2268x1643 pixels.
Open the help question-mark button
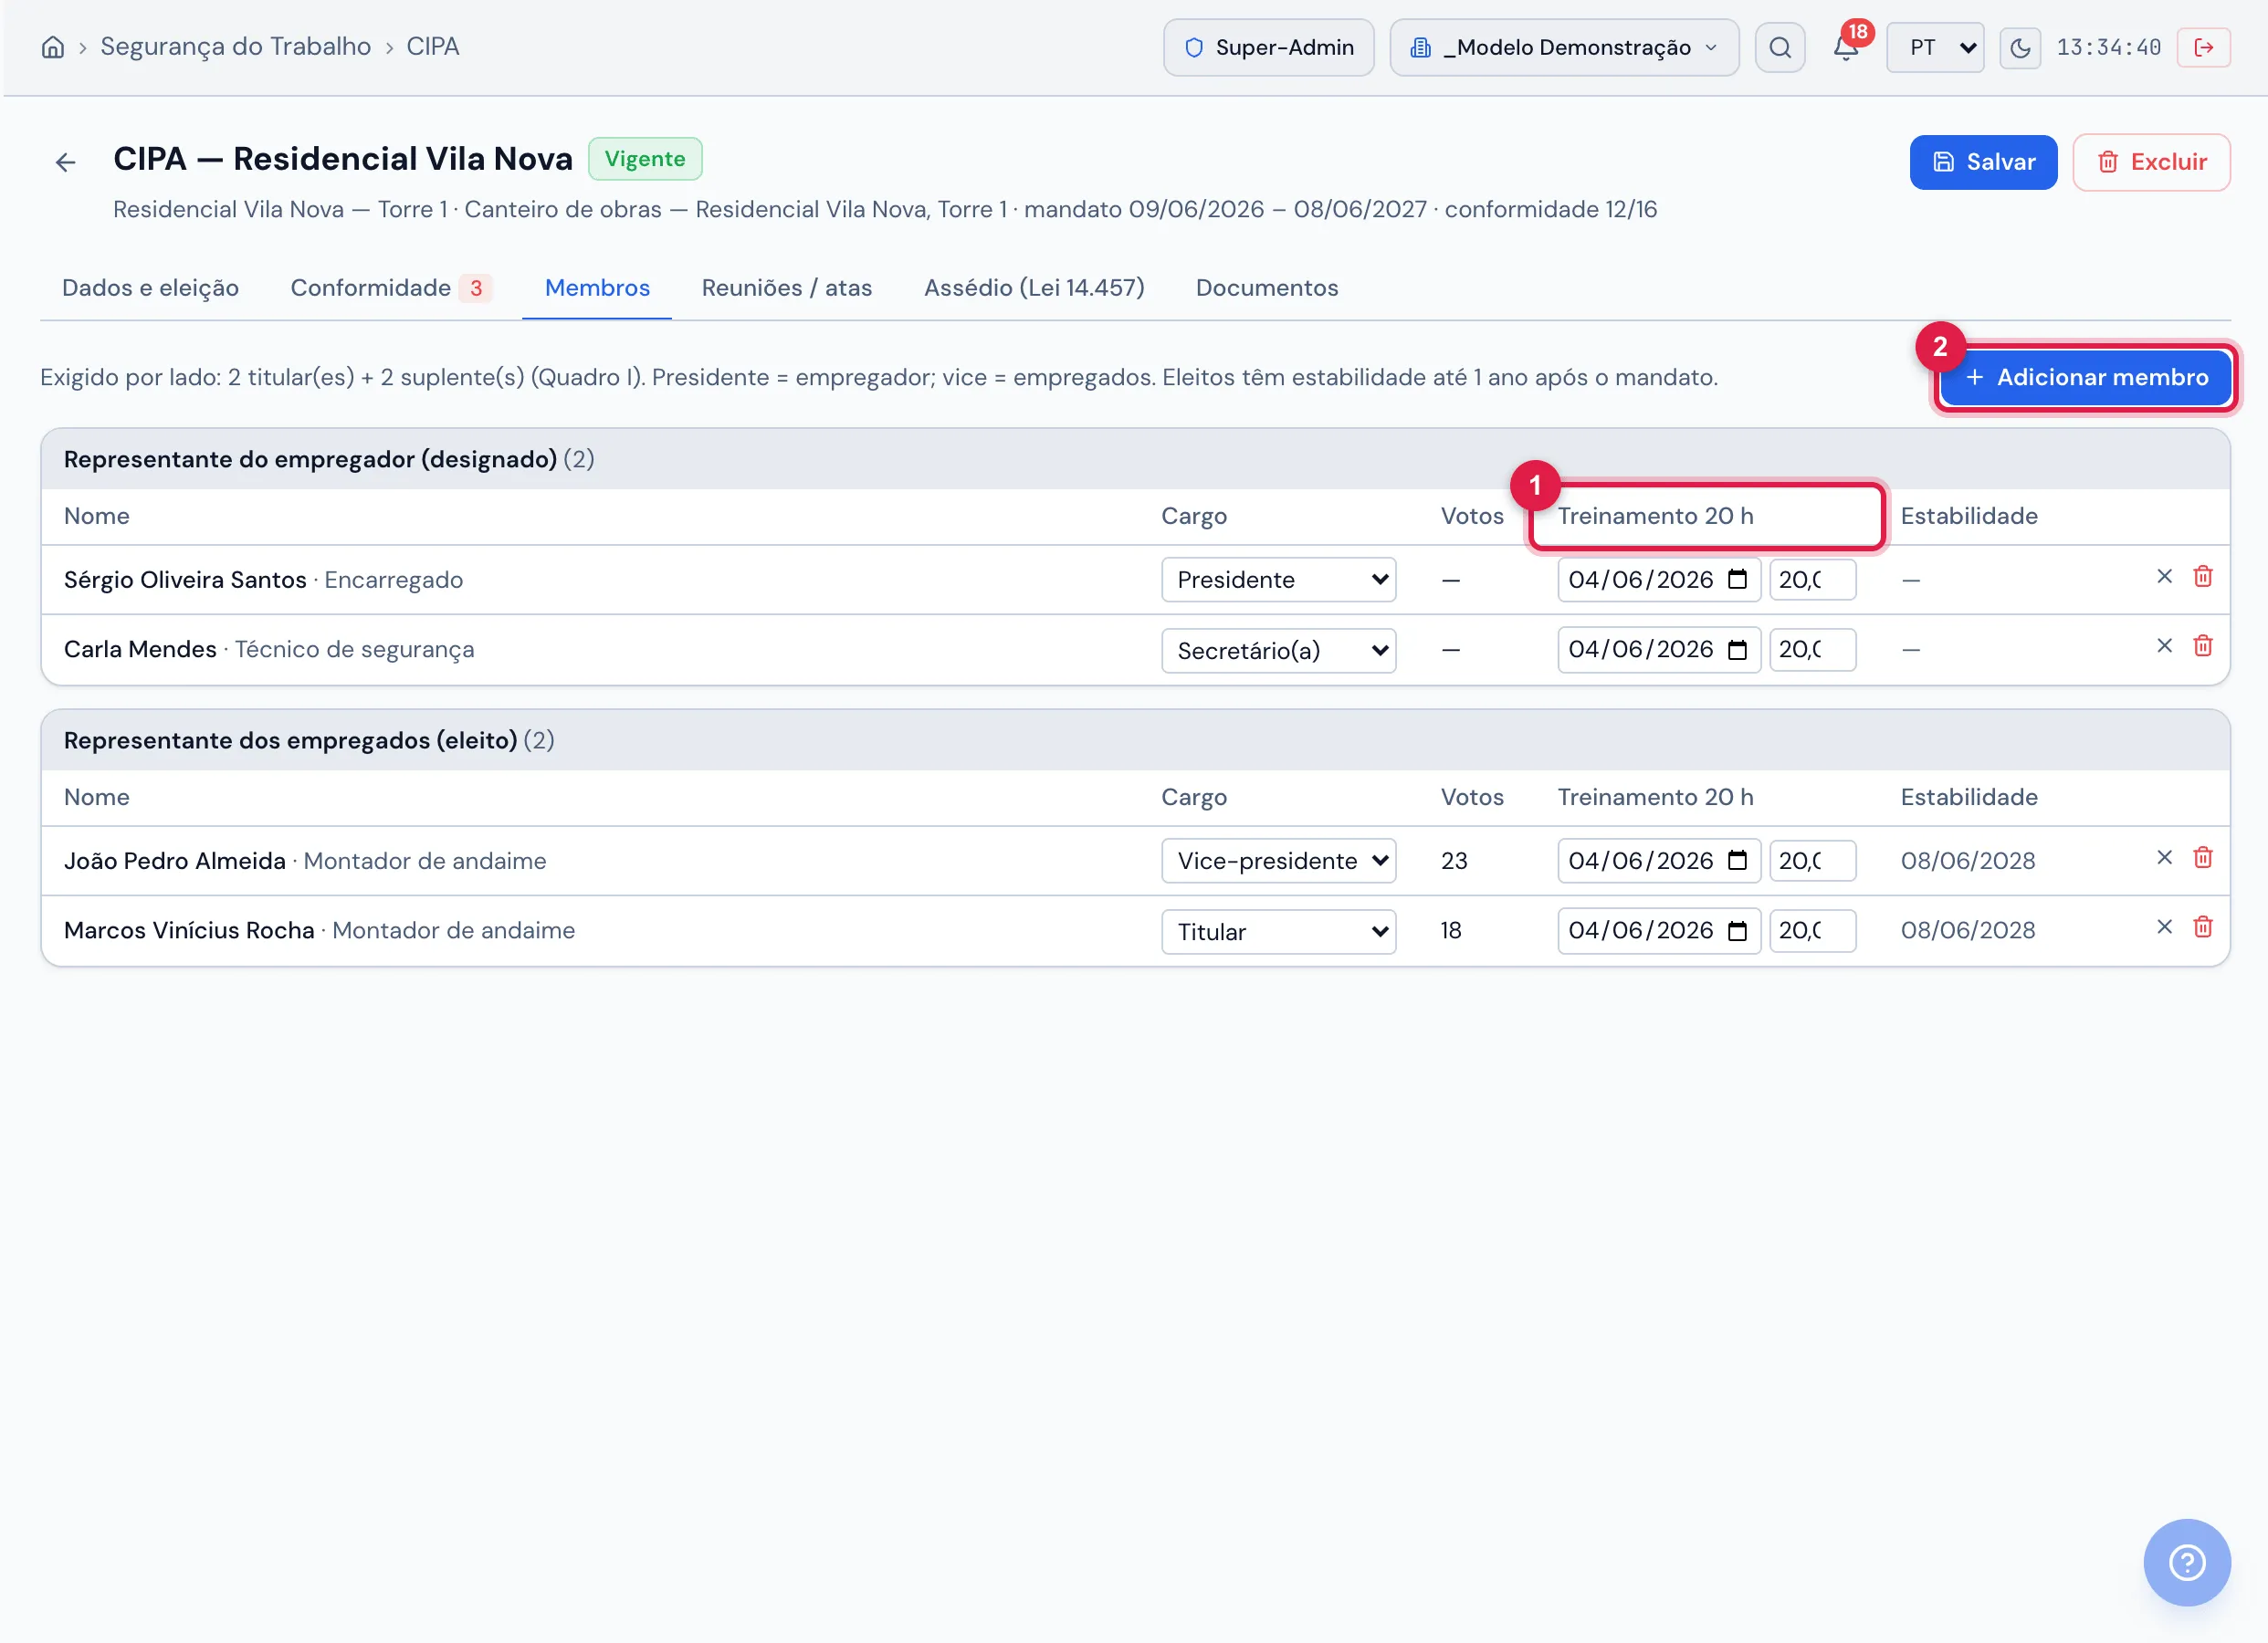pos(2187,1562)
